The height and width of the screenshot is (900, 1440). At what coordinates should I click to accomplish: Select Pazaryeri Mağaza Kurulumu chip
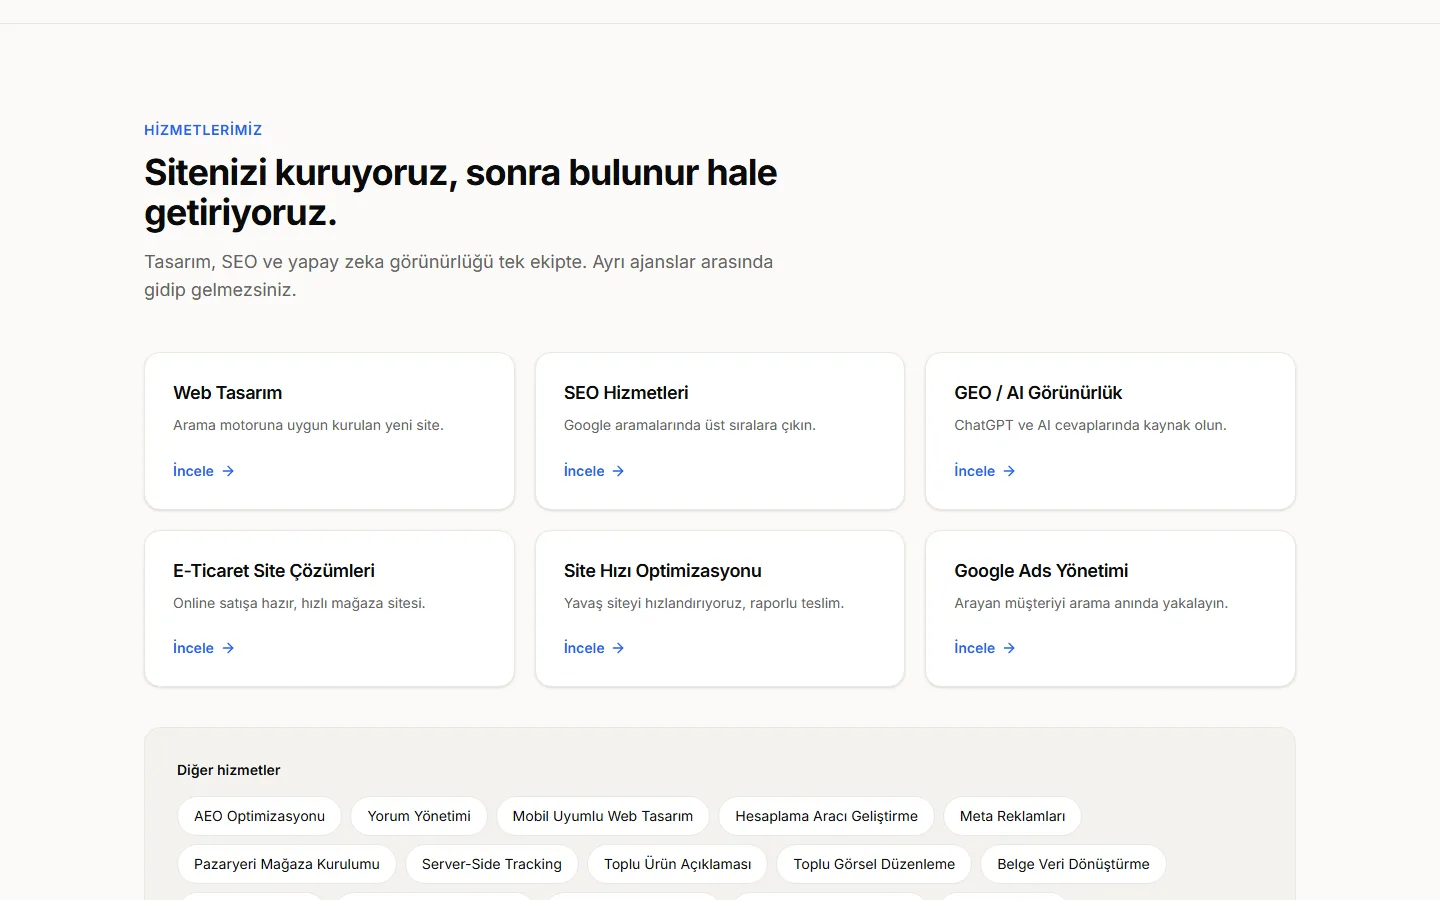click(x=287, y=864)
